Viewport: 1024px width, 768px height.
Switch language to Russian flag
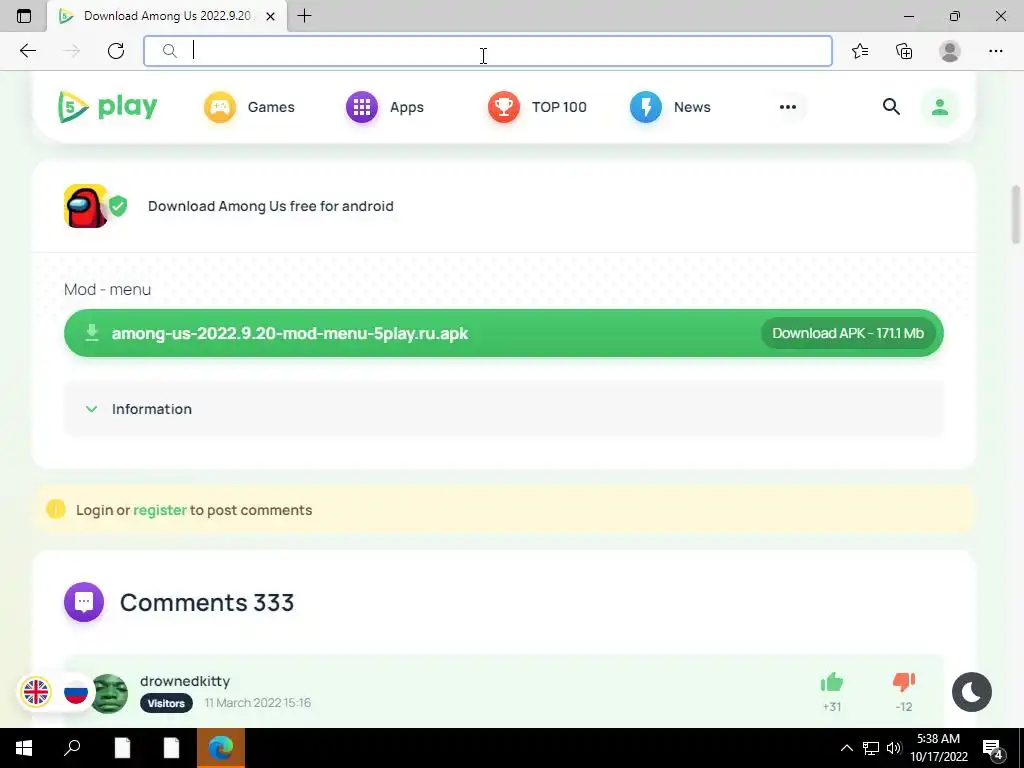[x=76, y=692]
